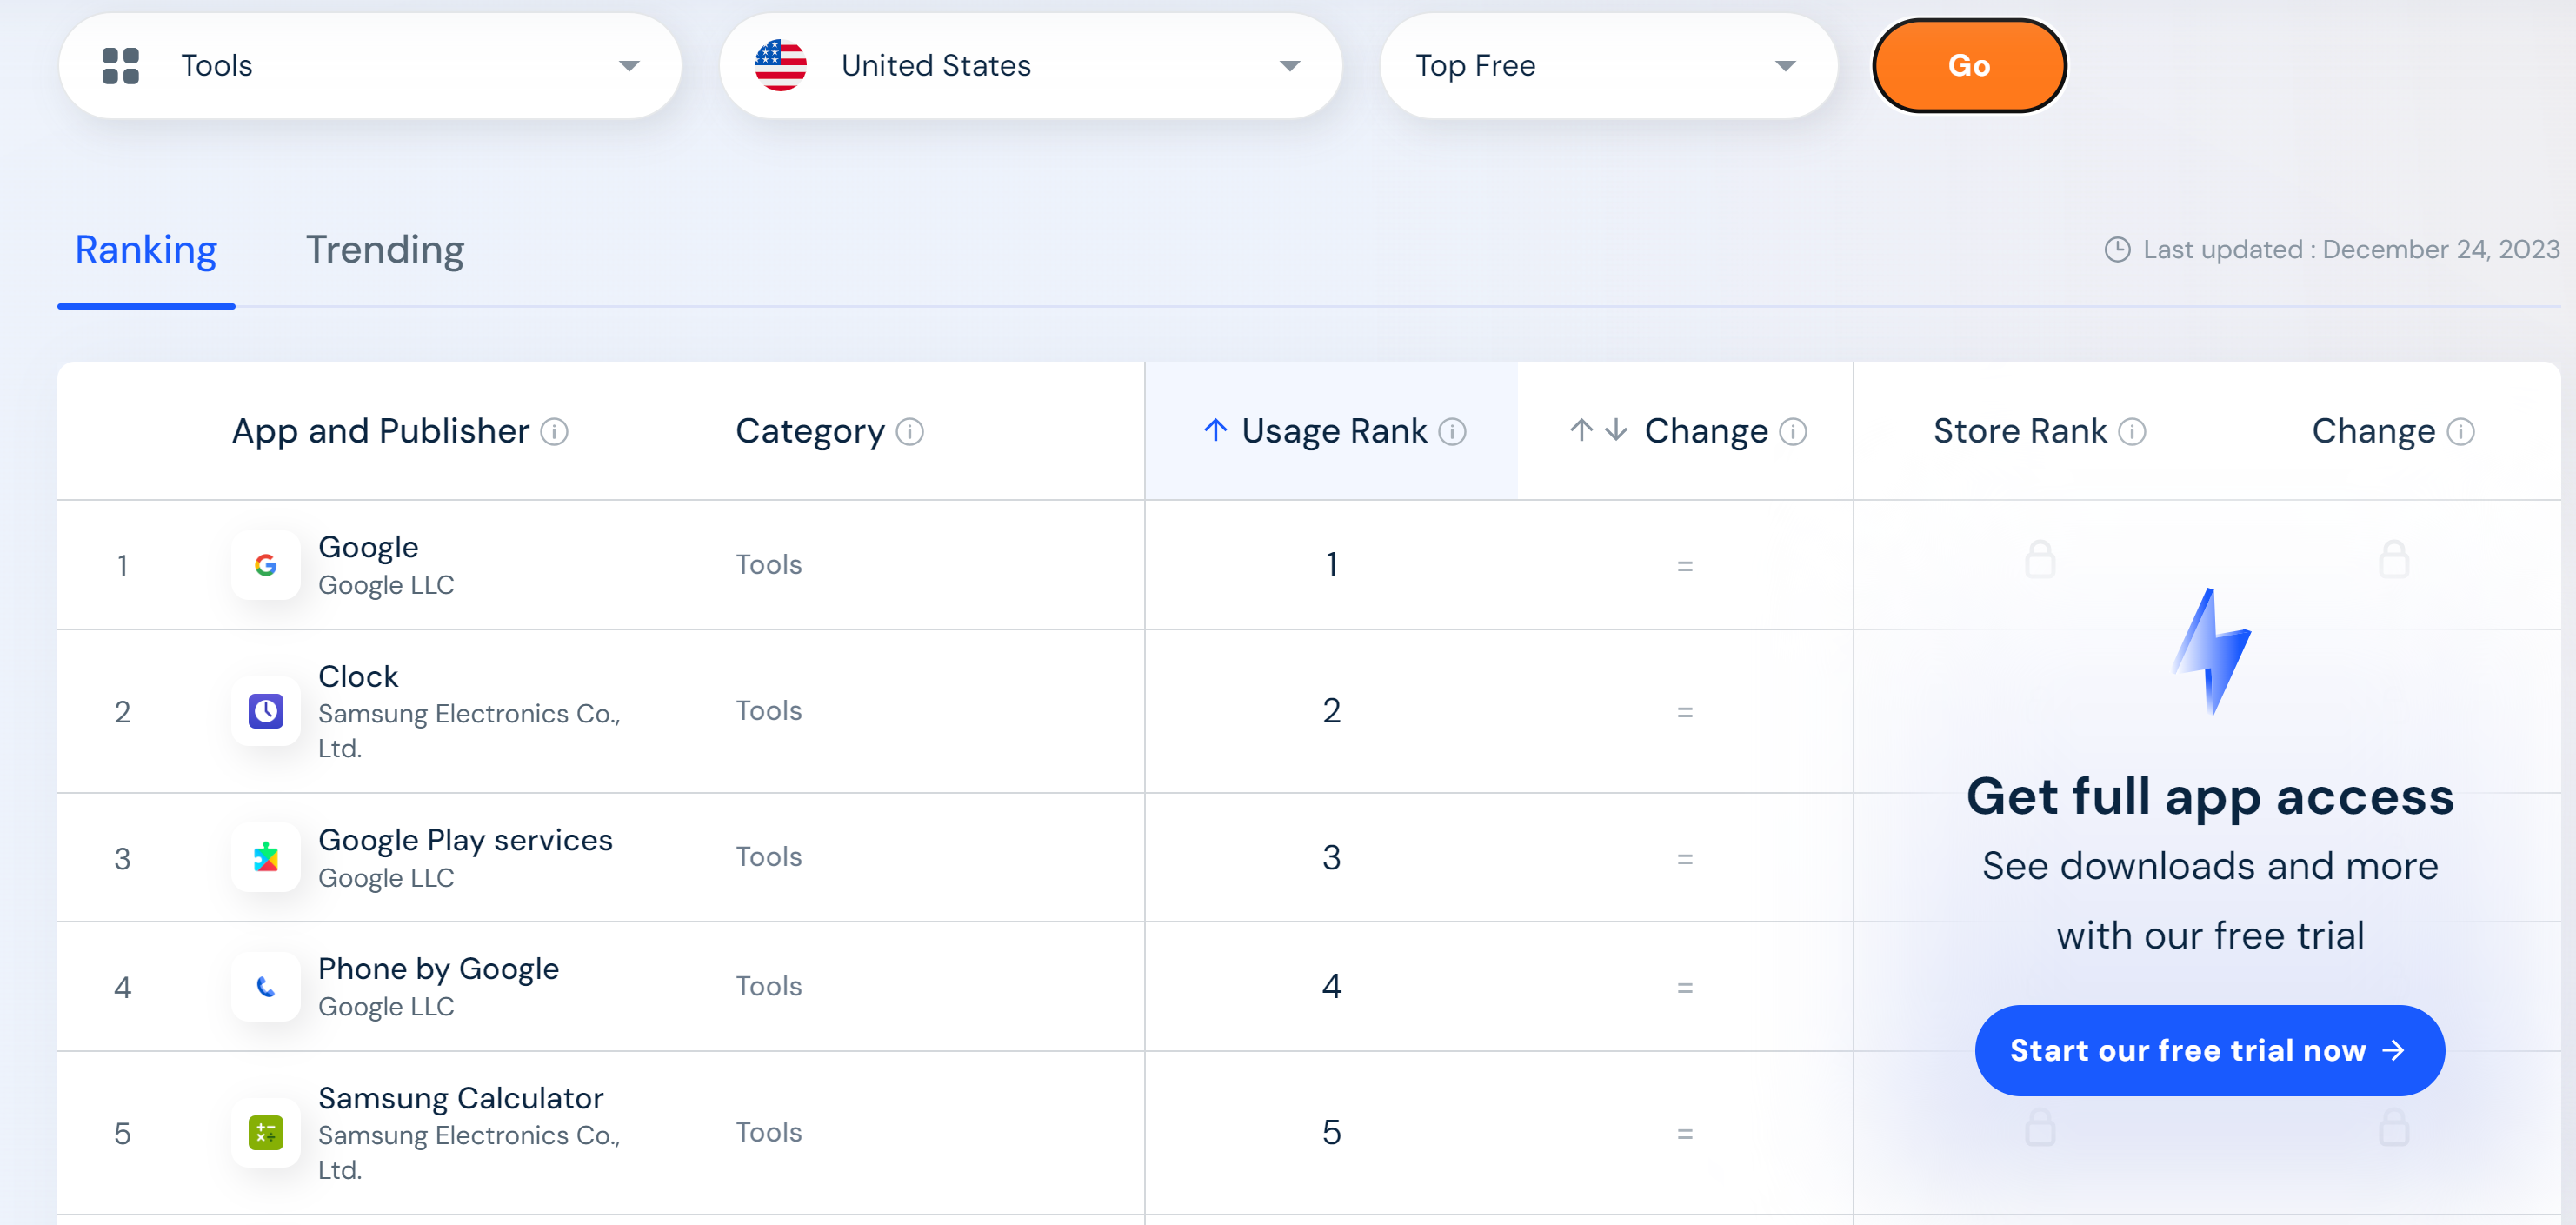Click the Tools category cell in Google row
Viewport: 2576px width, 1225px height.
click(x=768, y=565)
